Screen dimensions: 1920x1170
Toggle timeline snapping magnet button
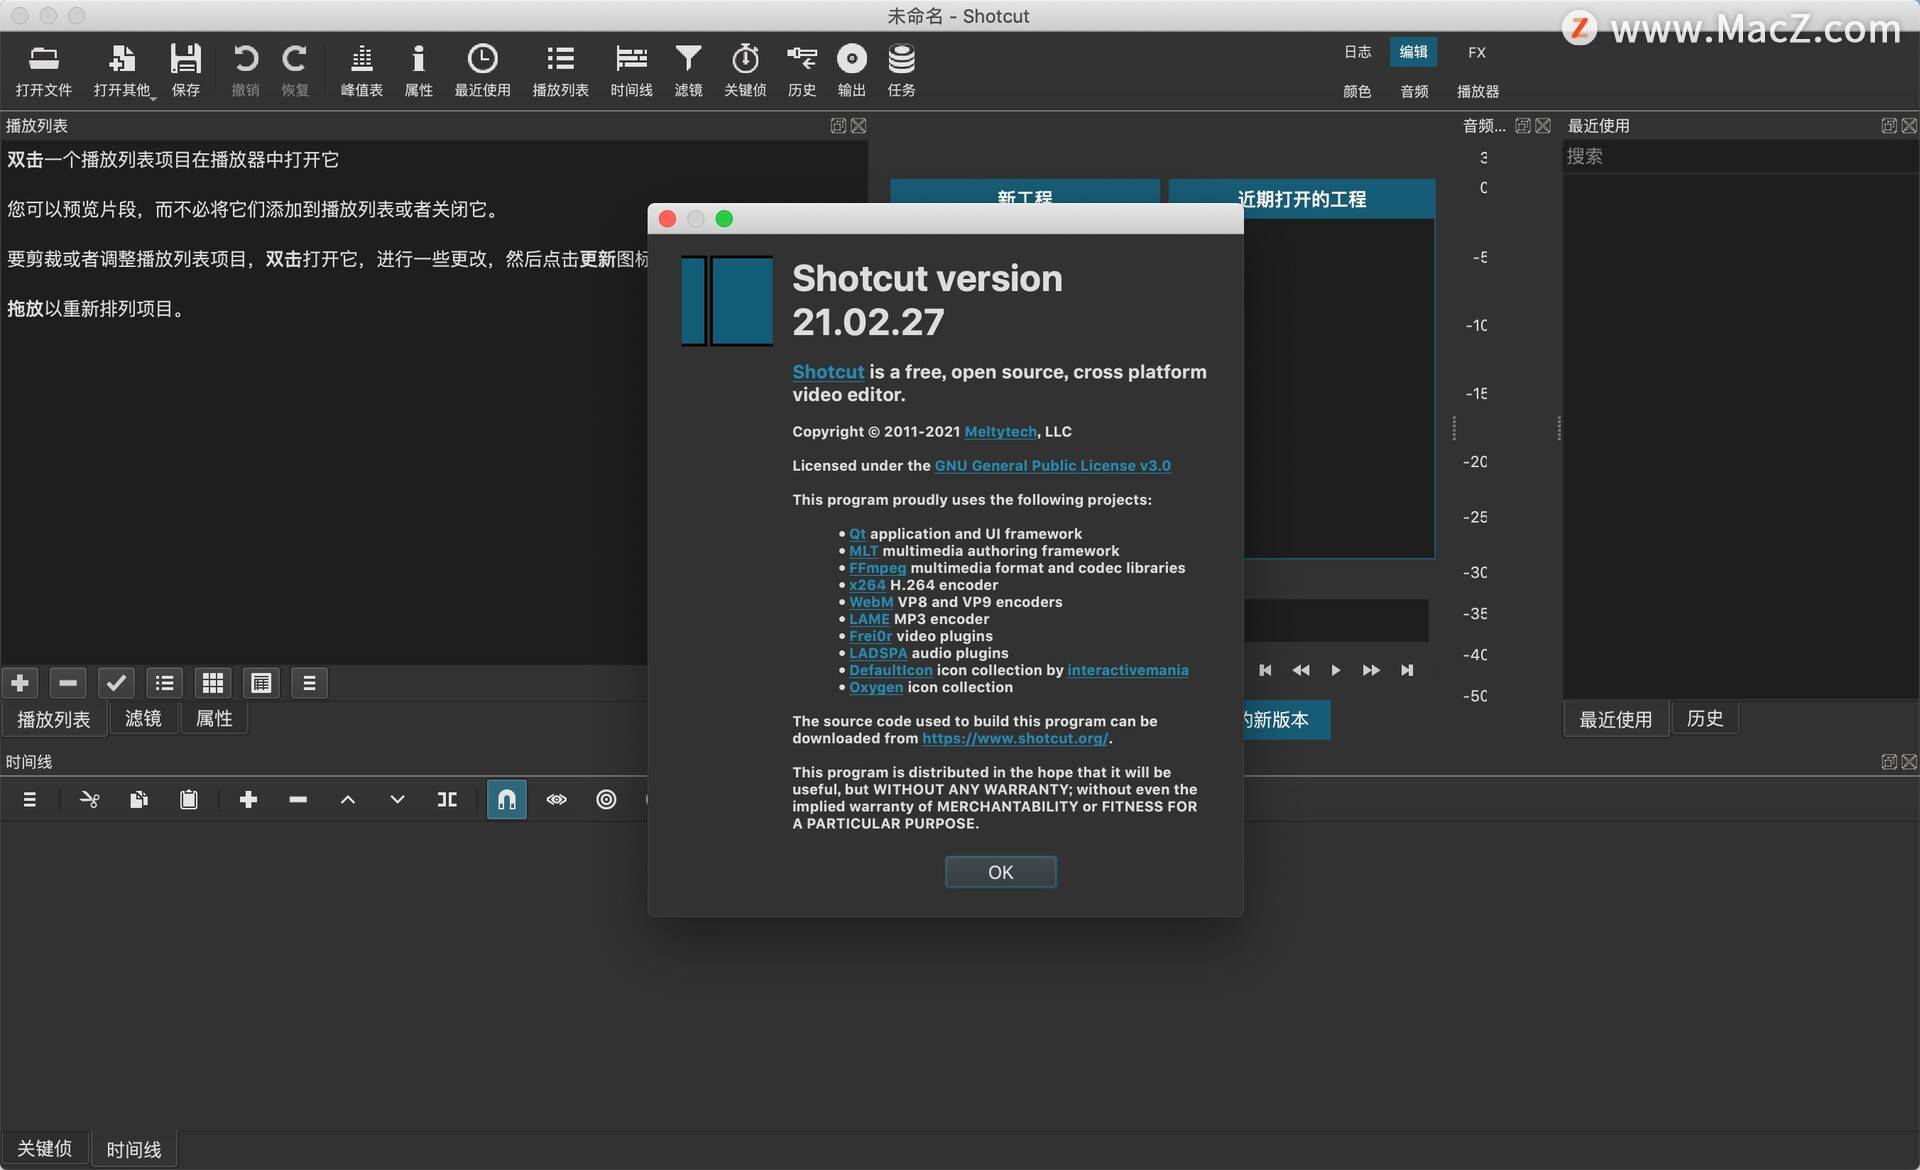click(x=507, y=800)
